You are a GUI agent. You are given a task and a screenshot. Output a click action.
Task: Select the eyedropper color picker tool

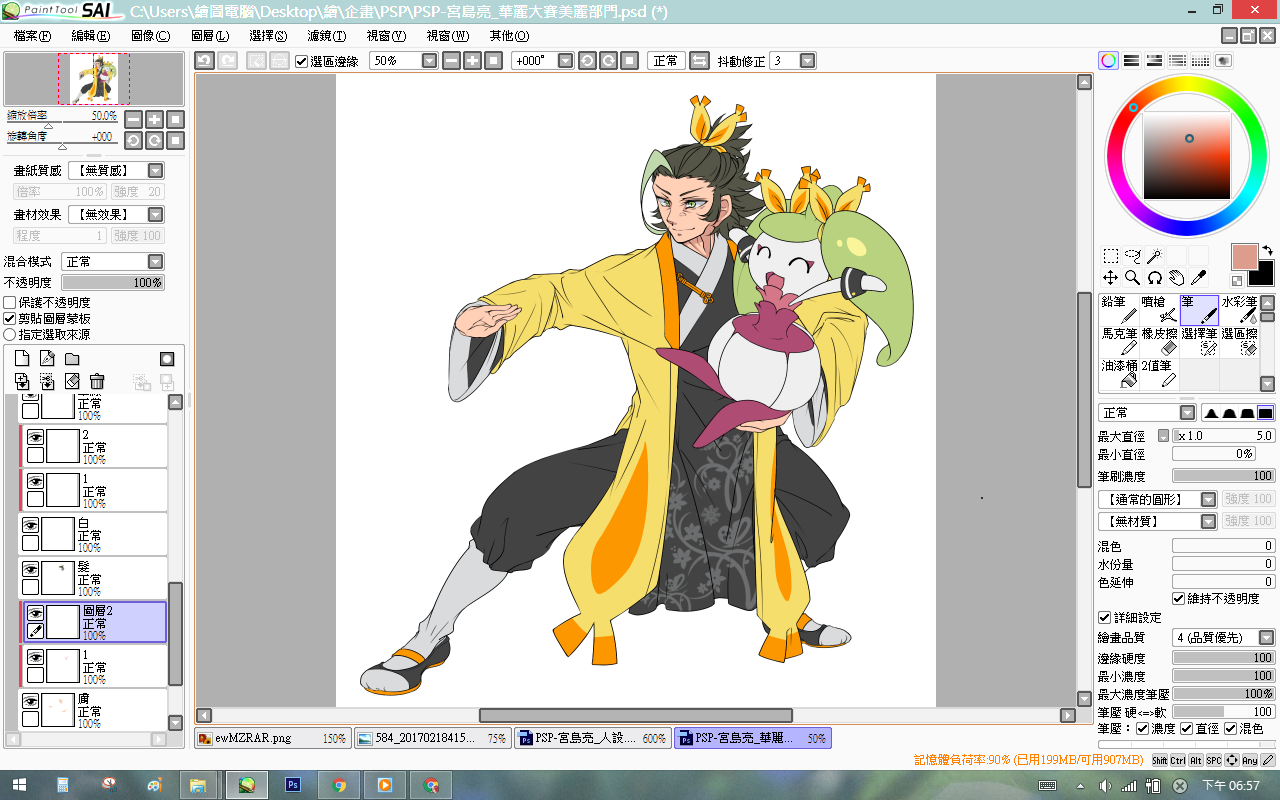point(1198,278)
